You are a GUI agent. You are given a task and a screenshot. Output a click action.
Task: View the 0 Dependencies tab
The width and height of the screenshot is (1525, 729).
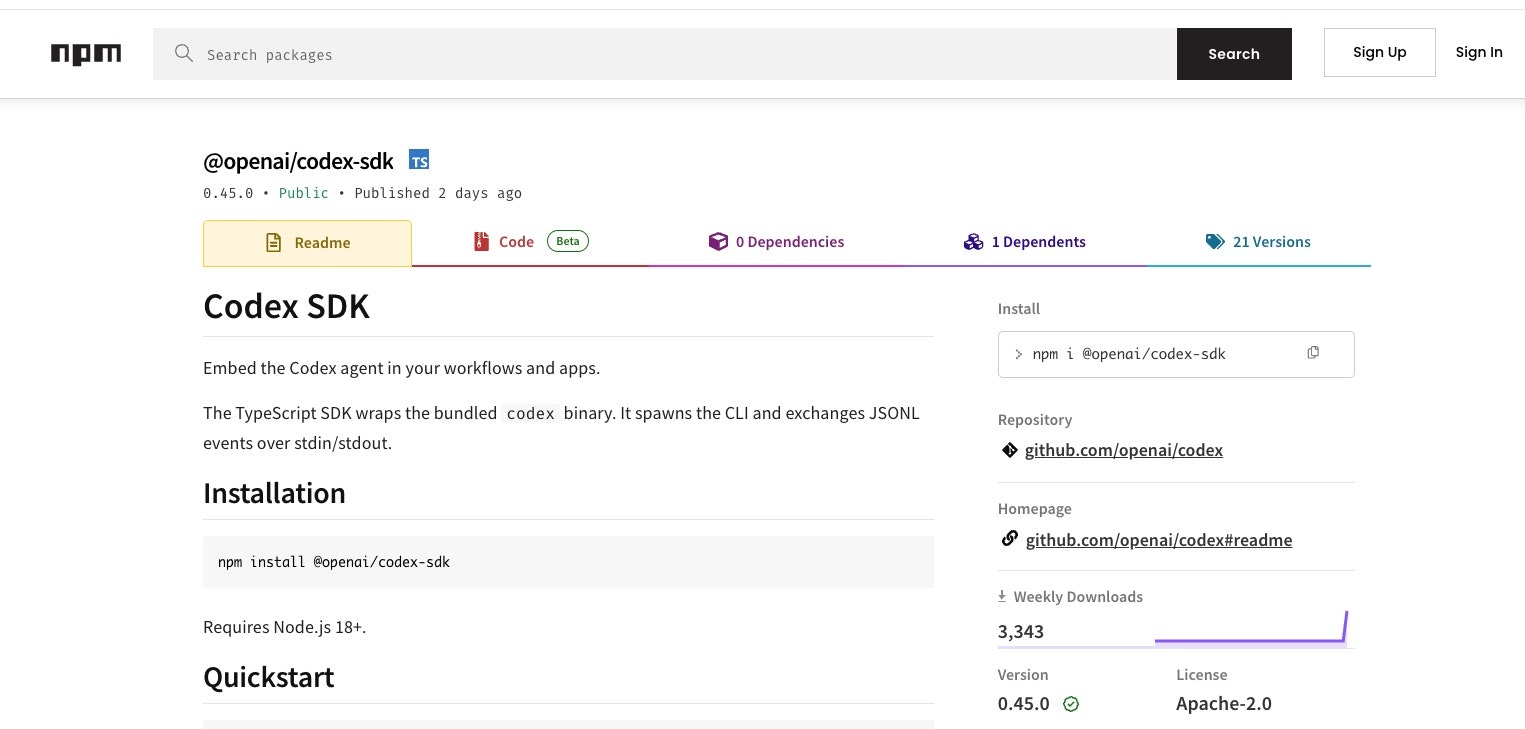click(776, 242)
